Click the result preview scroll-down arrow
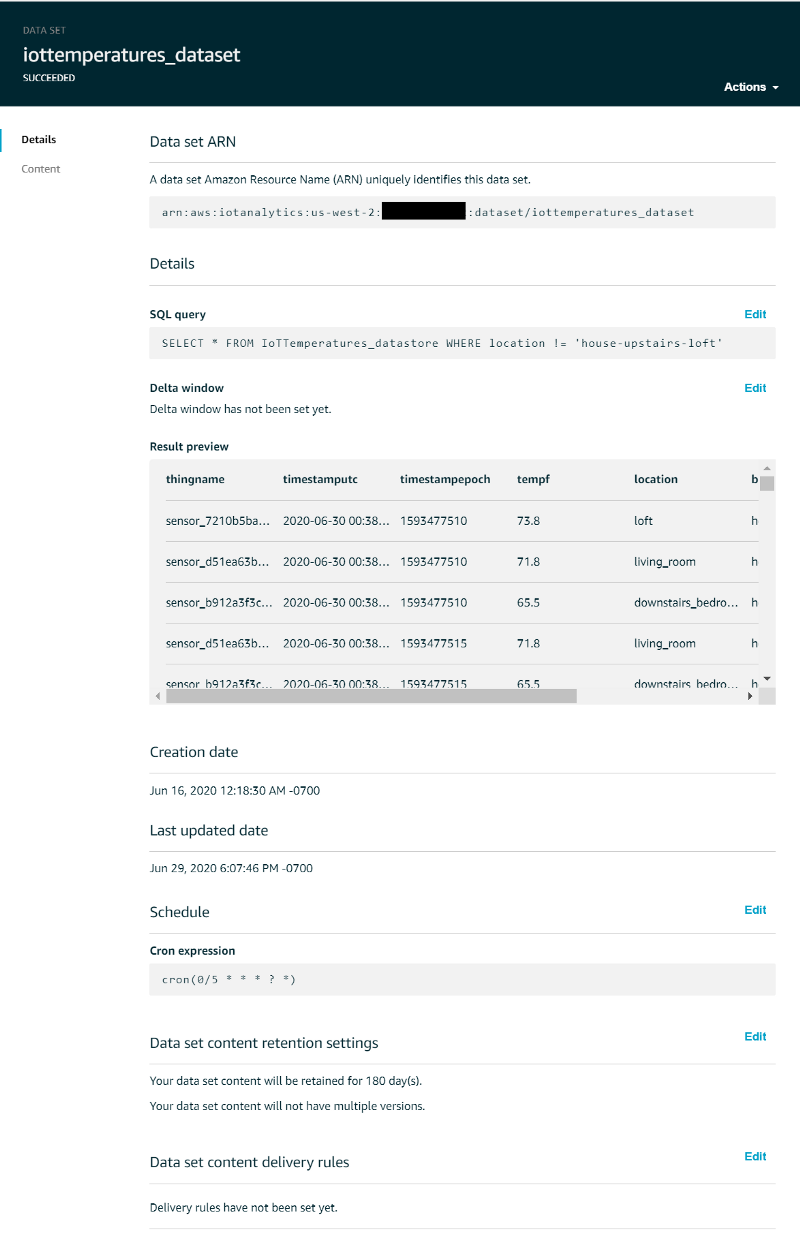The width and height of the screenshot is (800, 1242). [767, 679]
